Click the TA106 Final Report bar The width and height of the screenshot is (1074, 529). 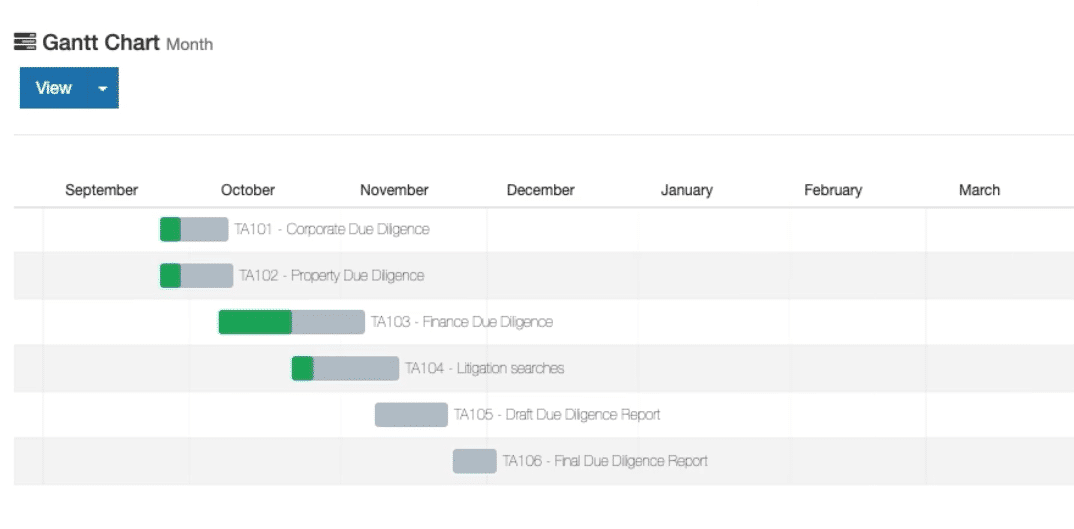point(474,461)
